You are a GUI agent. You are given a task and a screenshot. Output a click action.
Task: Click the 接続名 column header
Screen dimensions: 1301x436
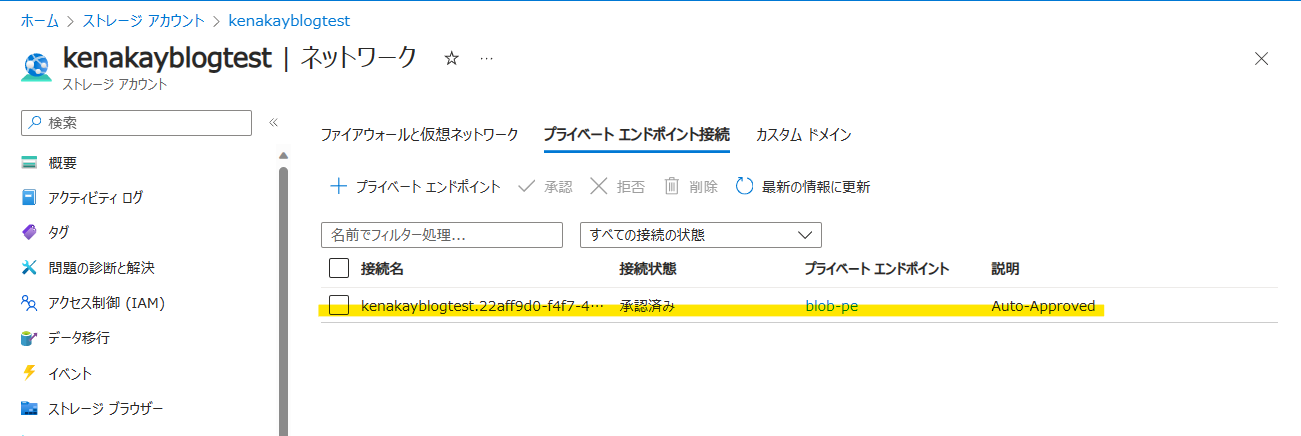point(382,268)
